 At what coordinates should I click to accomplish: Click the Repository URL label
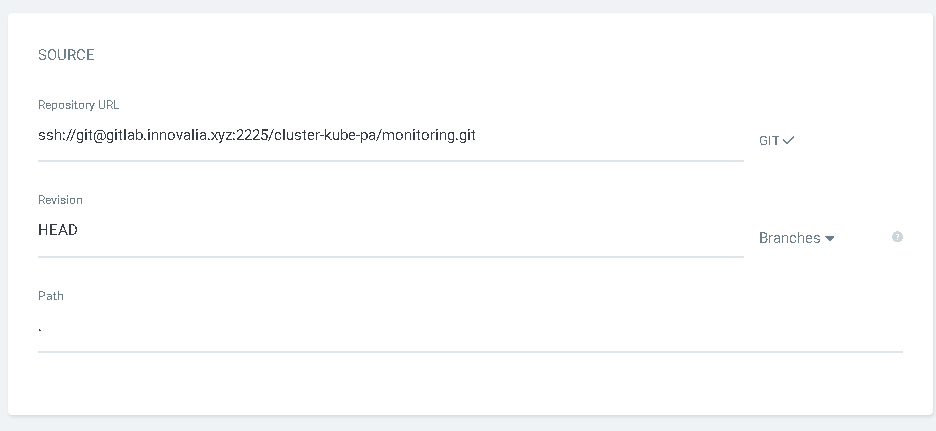click(x=79, y=105)
